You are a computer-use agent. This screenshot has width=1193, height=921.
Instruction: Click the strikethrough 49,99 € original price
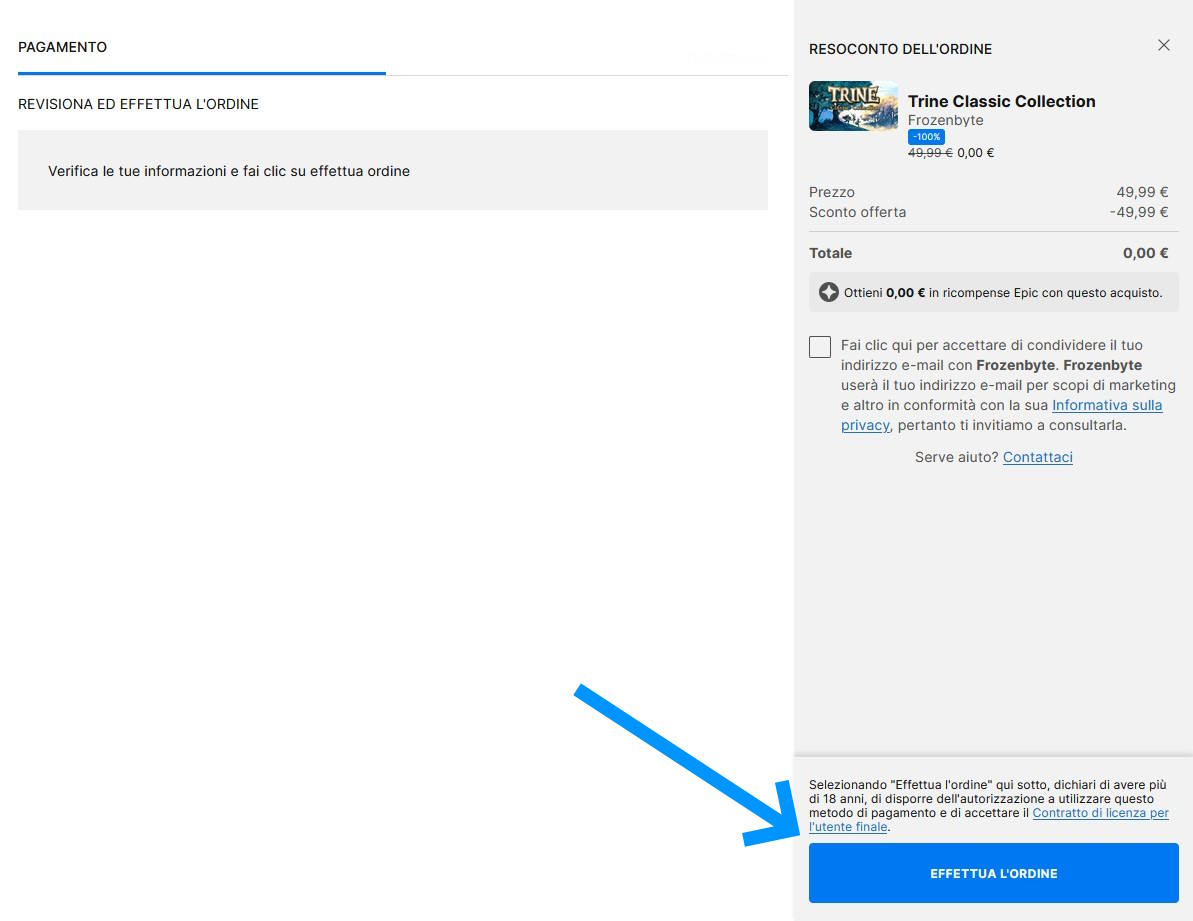(929, 153)
